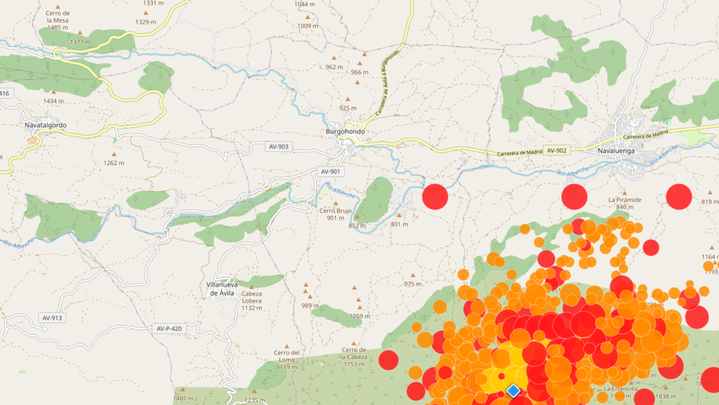719x405 pixels.
Task: Click the 1434 m elevation label
Action: click(x=54, y=101)
